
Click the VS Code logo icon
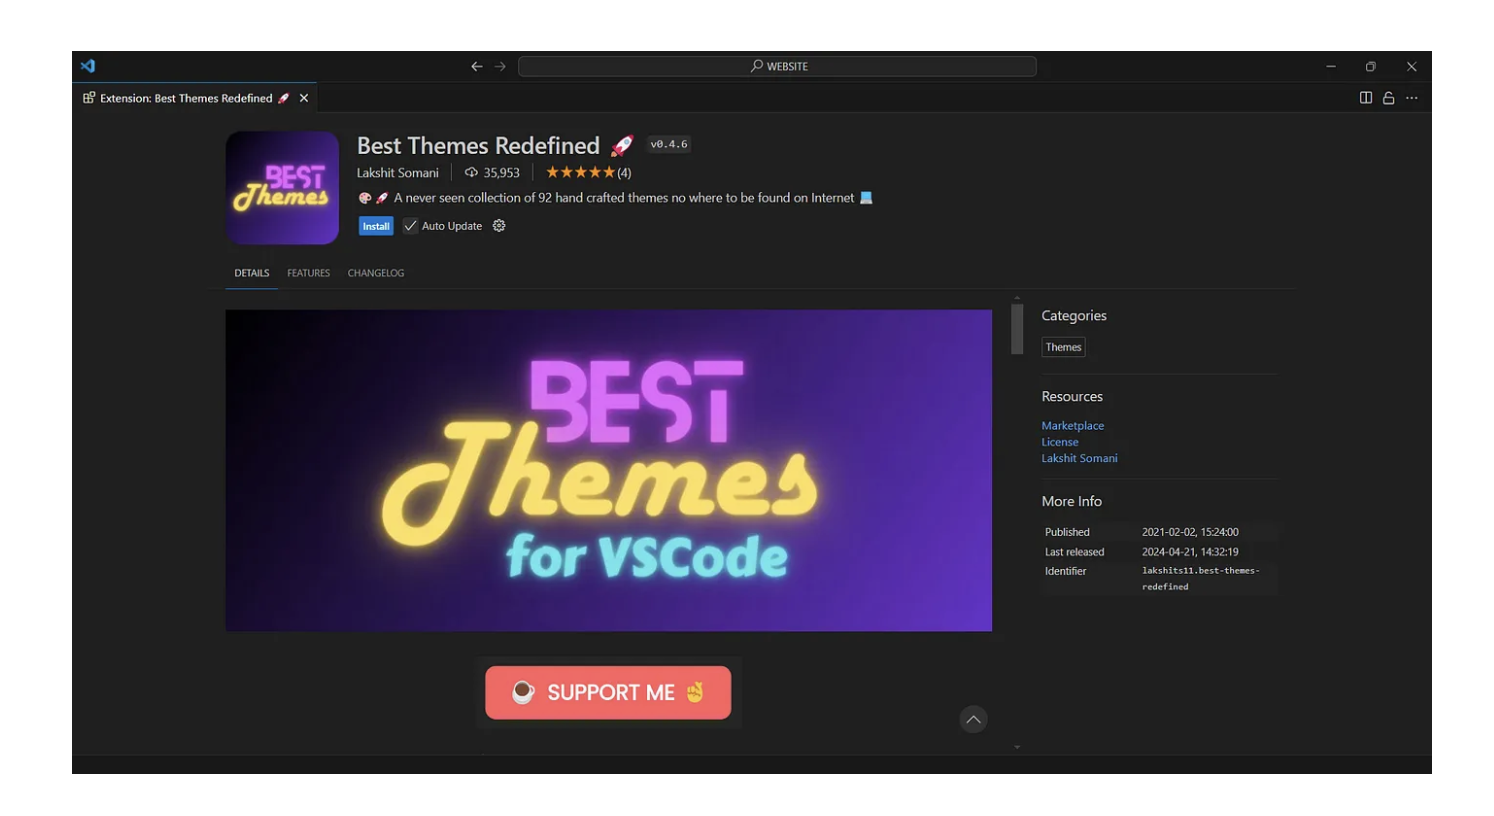[x=88, y=66]
